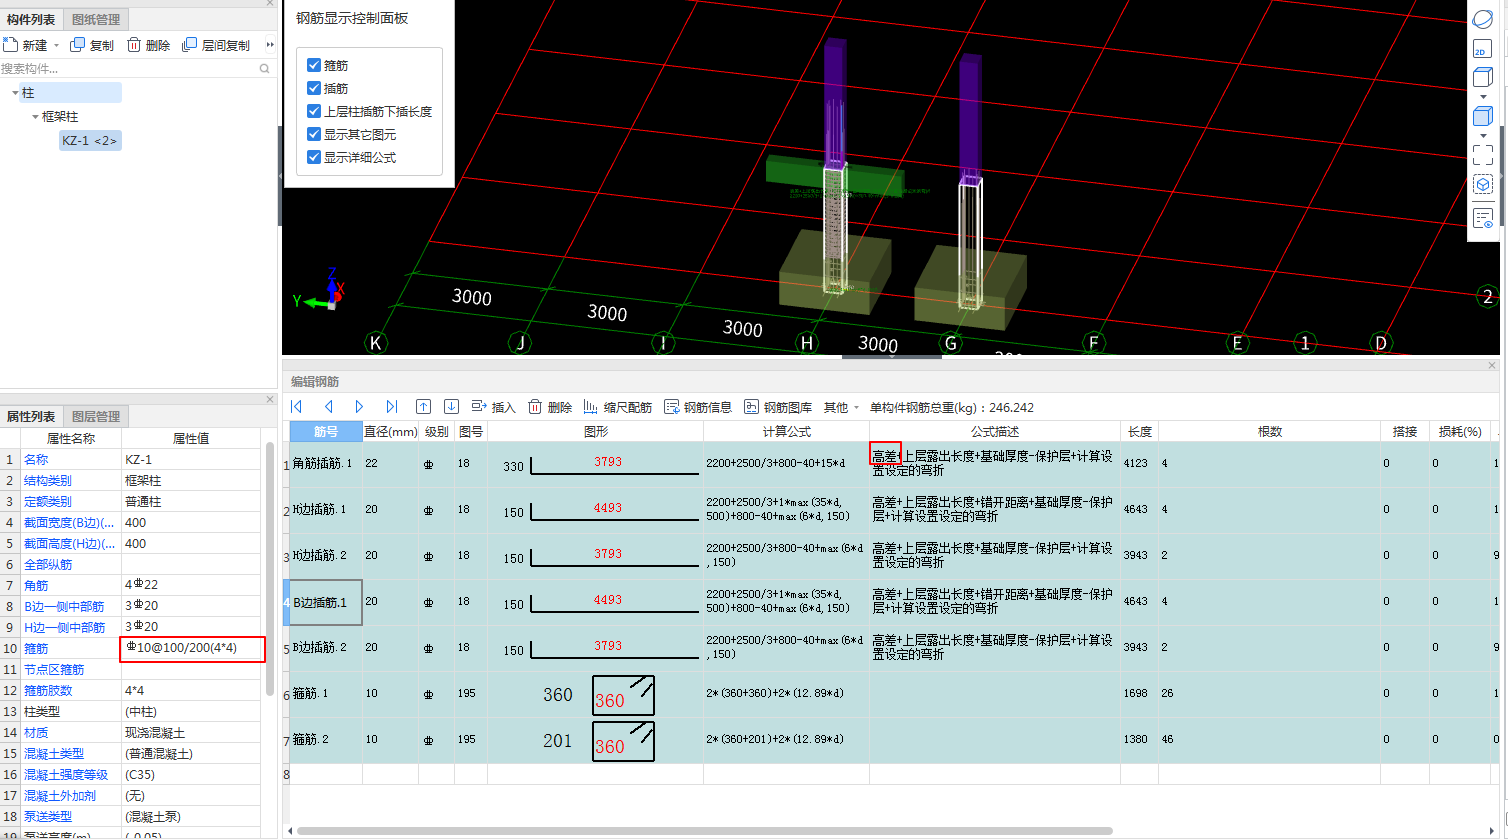Viewport: 1508px width, 840px height.
Task: Move the selected rebar row down
Action: [452, 407]
